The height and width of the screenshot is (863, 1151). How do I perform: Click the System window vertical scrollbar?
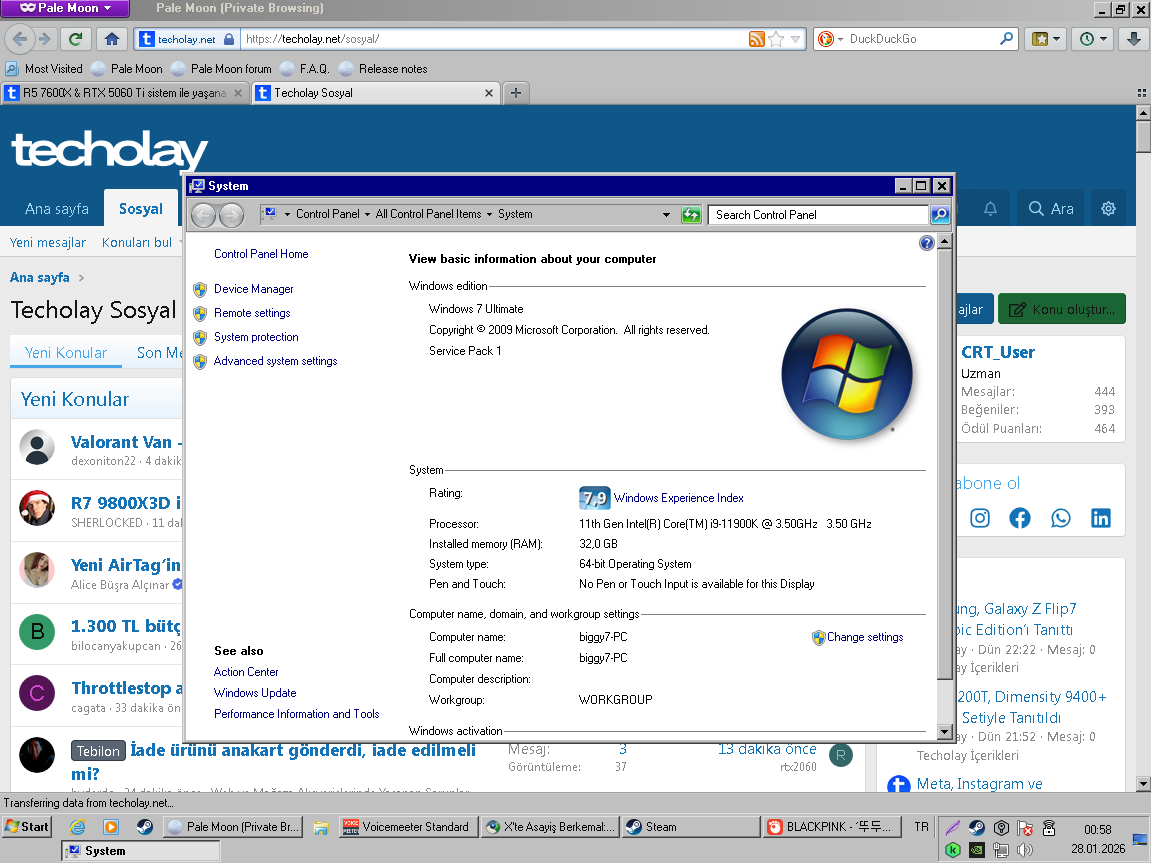click(x=944, y=464)
